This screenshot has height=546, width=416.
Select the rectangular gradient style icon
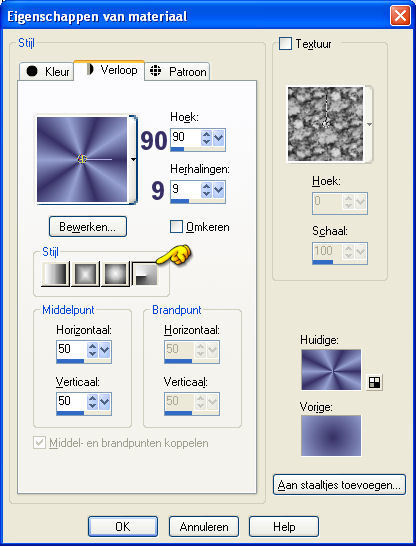coord(85,274)
